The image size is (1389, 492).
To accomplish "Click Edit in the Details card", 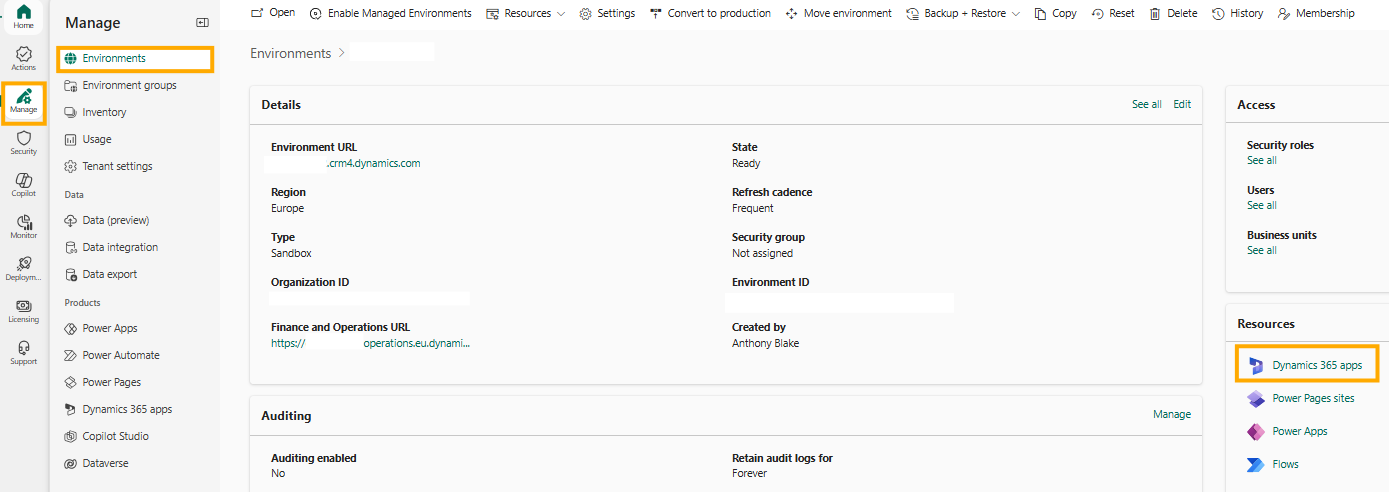I will pyautogui.click(x=1182, y=104).
